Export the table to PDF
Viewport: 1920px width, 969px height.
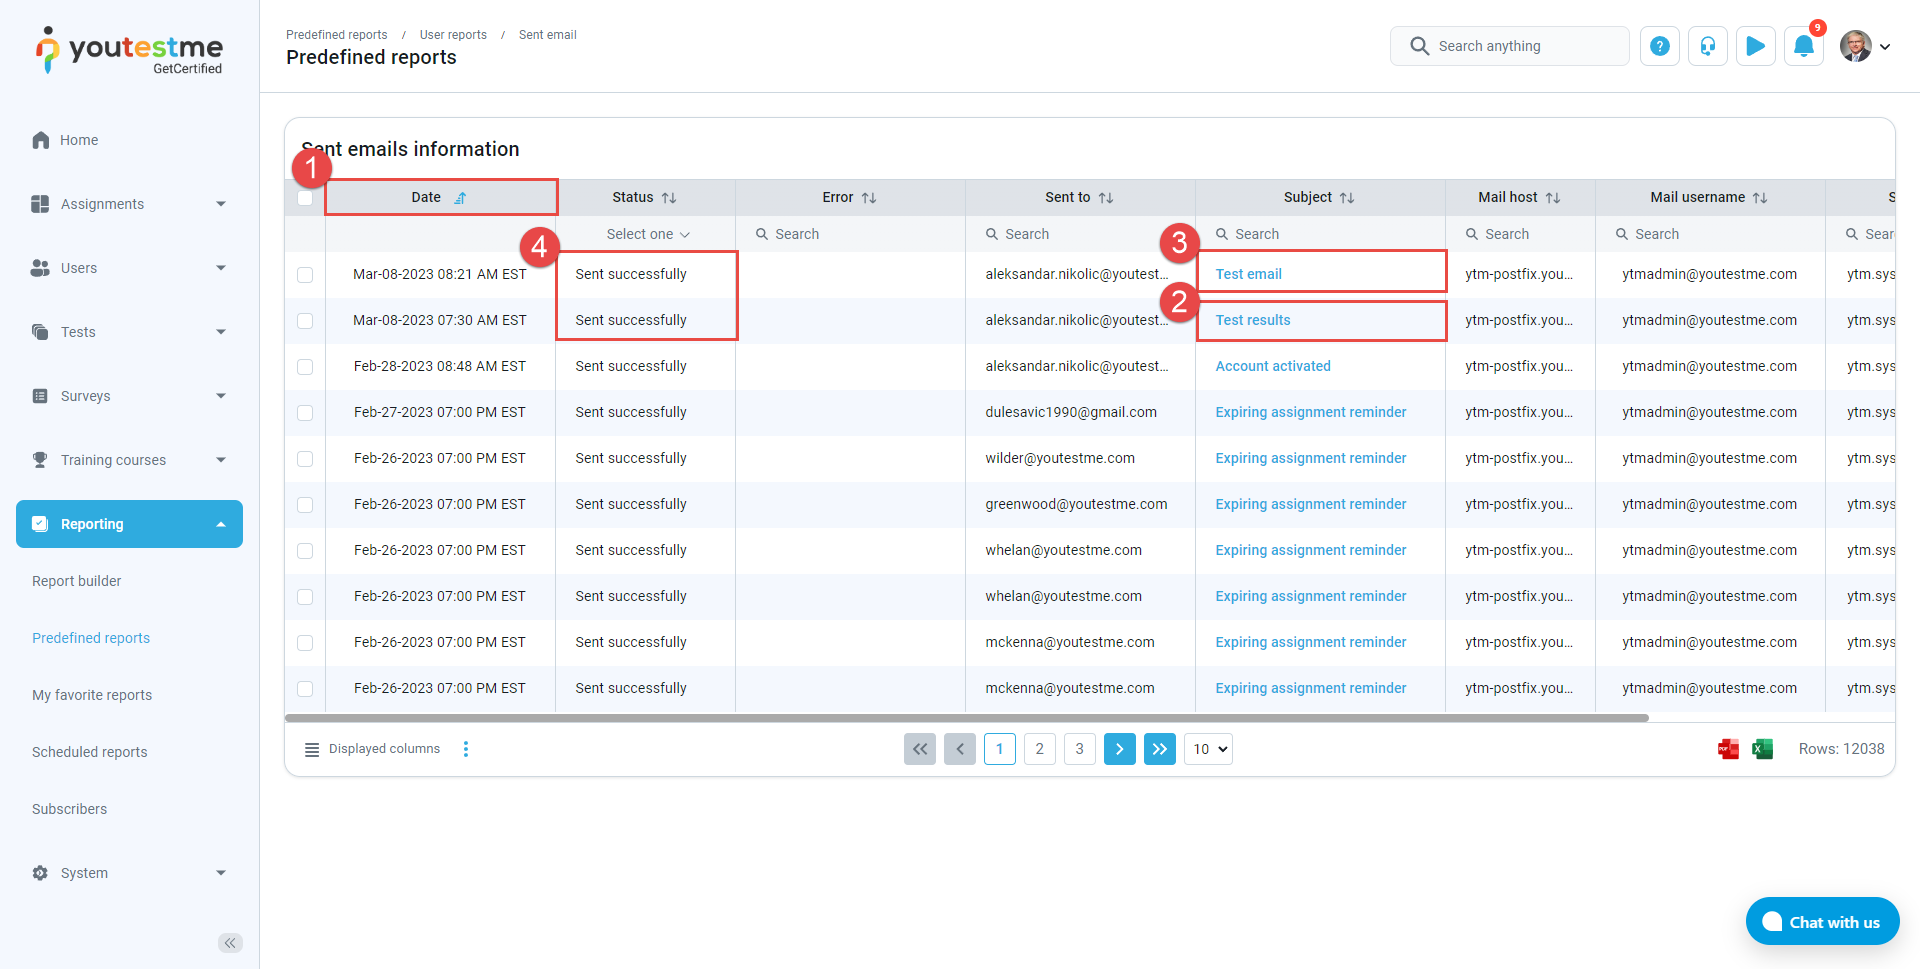click(1728, 749)
